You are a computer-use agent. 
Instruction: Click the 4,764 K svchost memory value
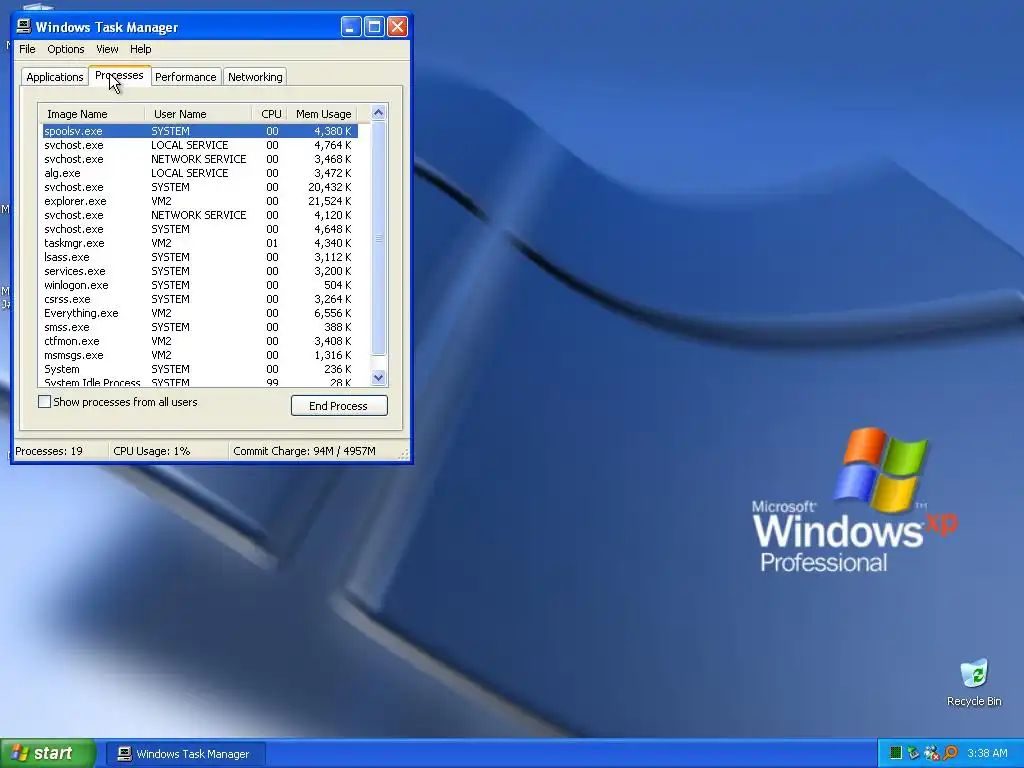tap(332, 145)
